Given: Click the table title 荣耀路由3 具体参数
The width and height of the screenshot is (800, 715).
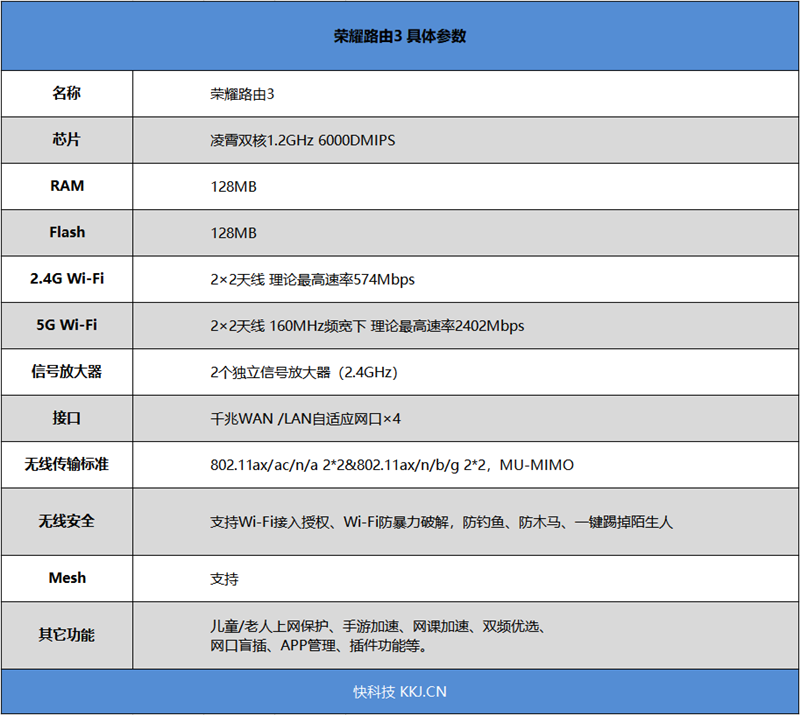Looking at the screenshot, I should (x=399, y=36).
